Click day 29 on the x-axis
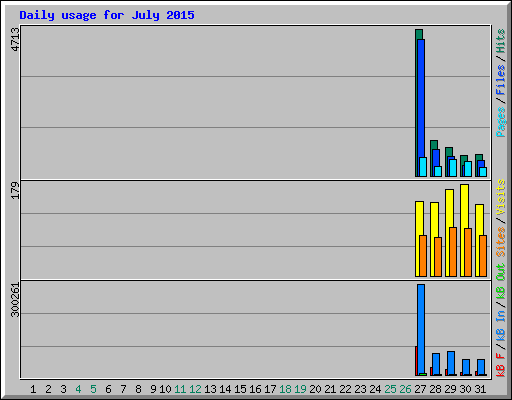512x400 pixels. 450,389
